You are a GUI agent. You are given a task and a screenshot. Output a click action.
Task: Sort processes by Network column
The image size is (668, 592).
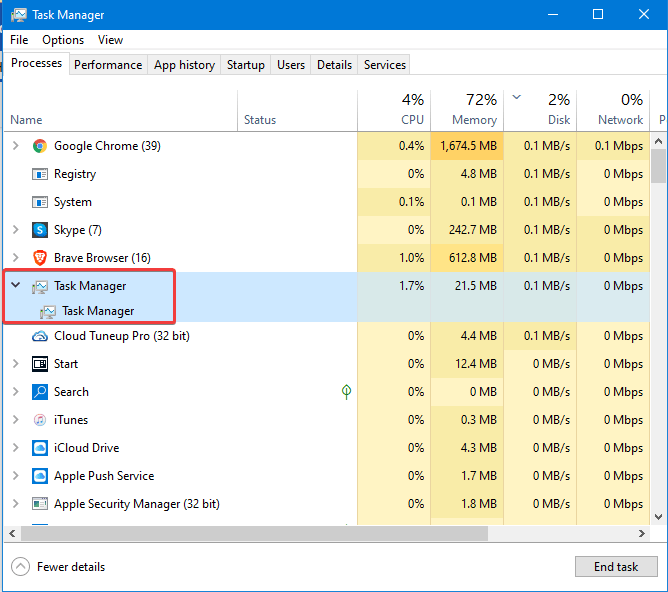point(613,111)
